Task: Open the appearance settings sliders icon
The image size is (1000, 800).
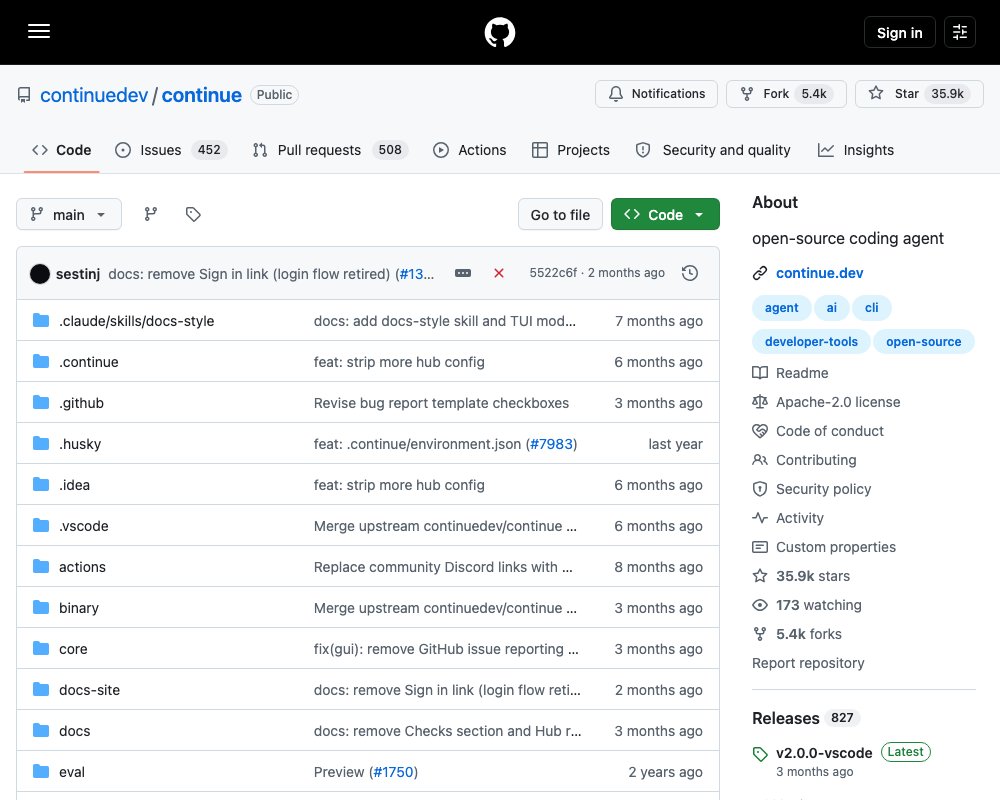Action: pyautogui.click(x=960, y=32)
